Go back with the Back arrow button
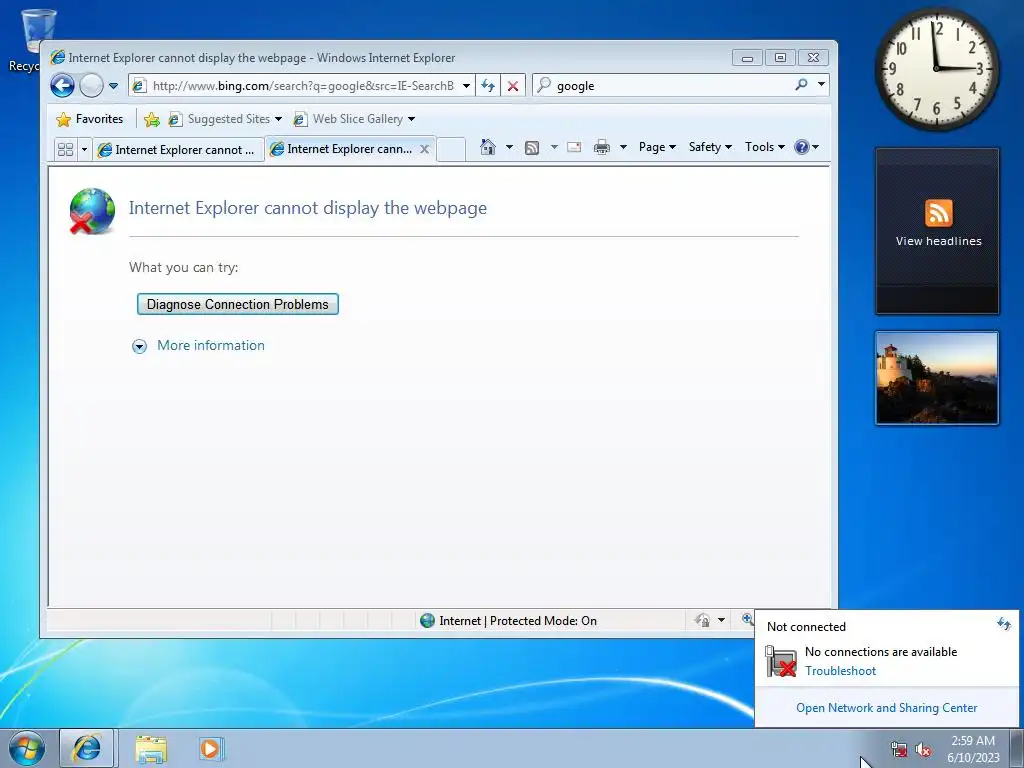 pyautogui.click(x=63, y=86)
